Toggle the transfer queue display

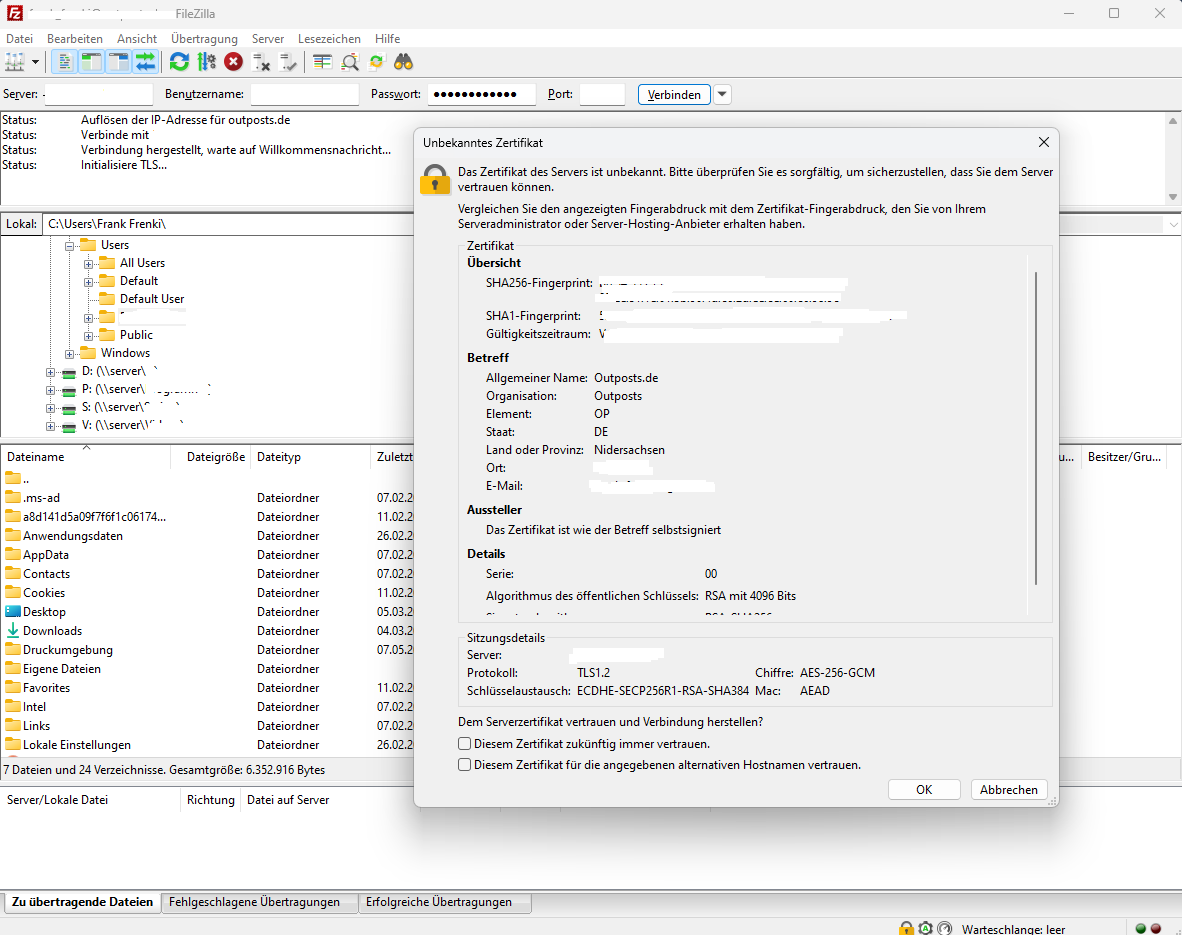(145, 63)
